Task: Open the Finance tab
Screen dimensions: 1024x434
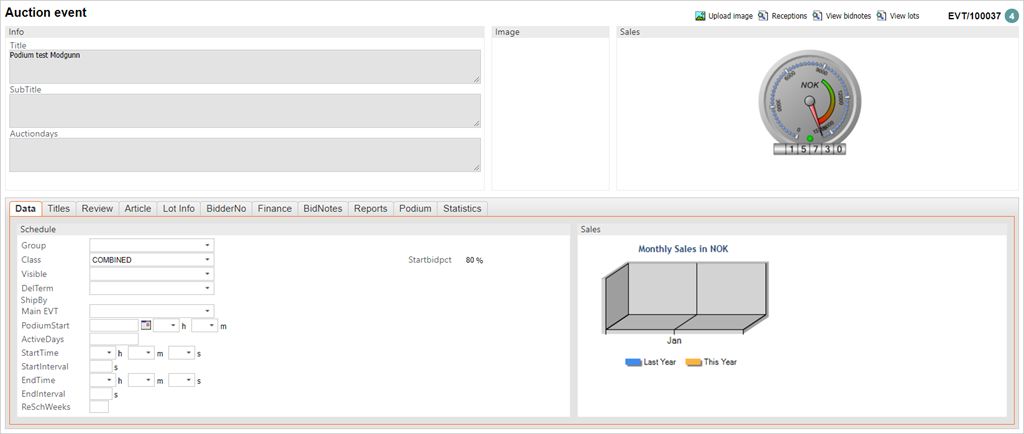Action: tap(274, 208)
